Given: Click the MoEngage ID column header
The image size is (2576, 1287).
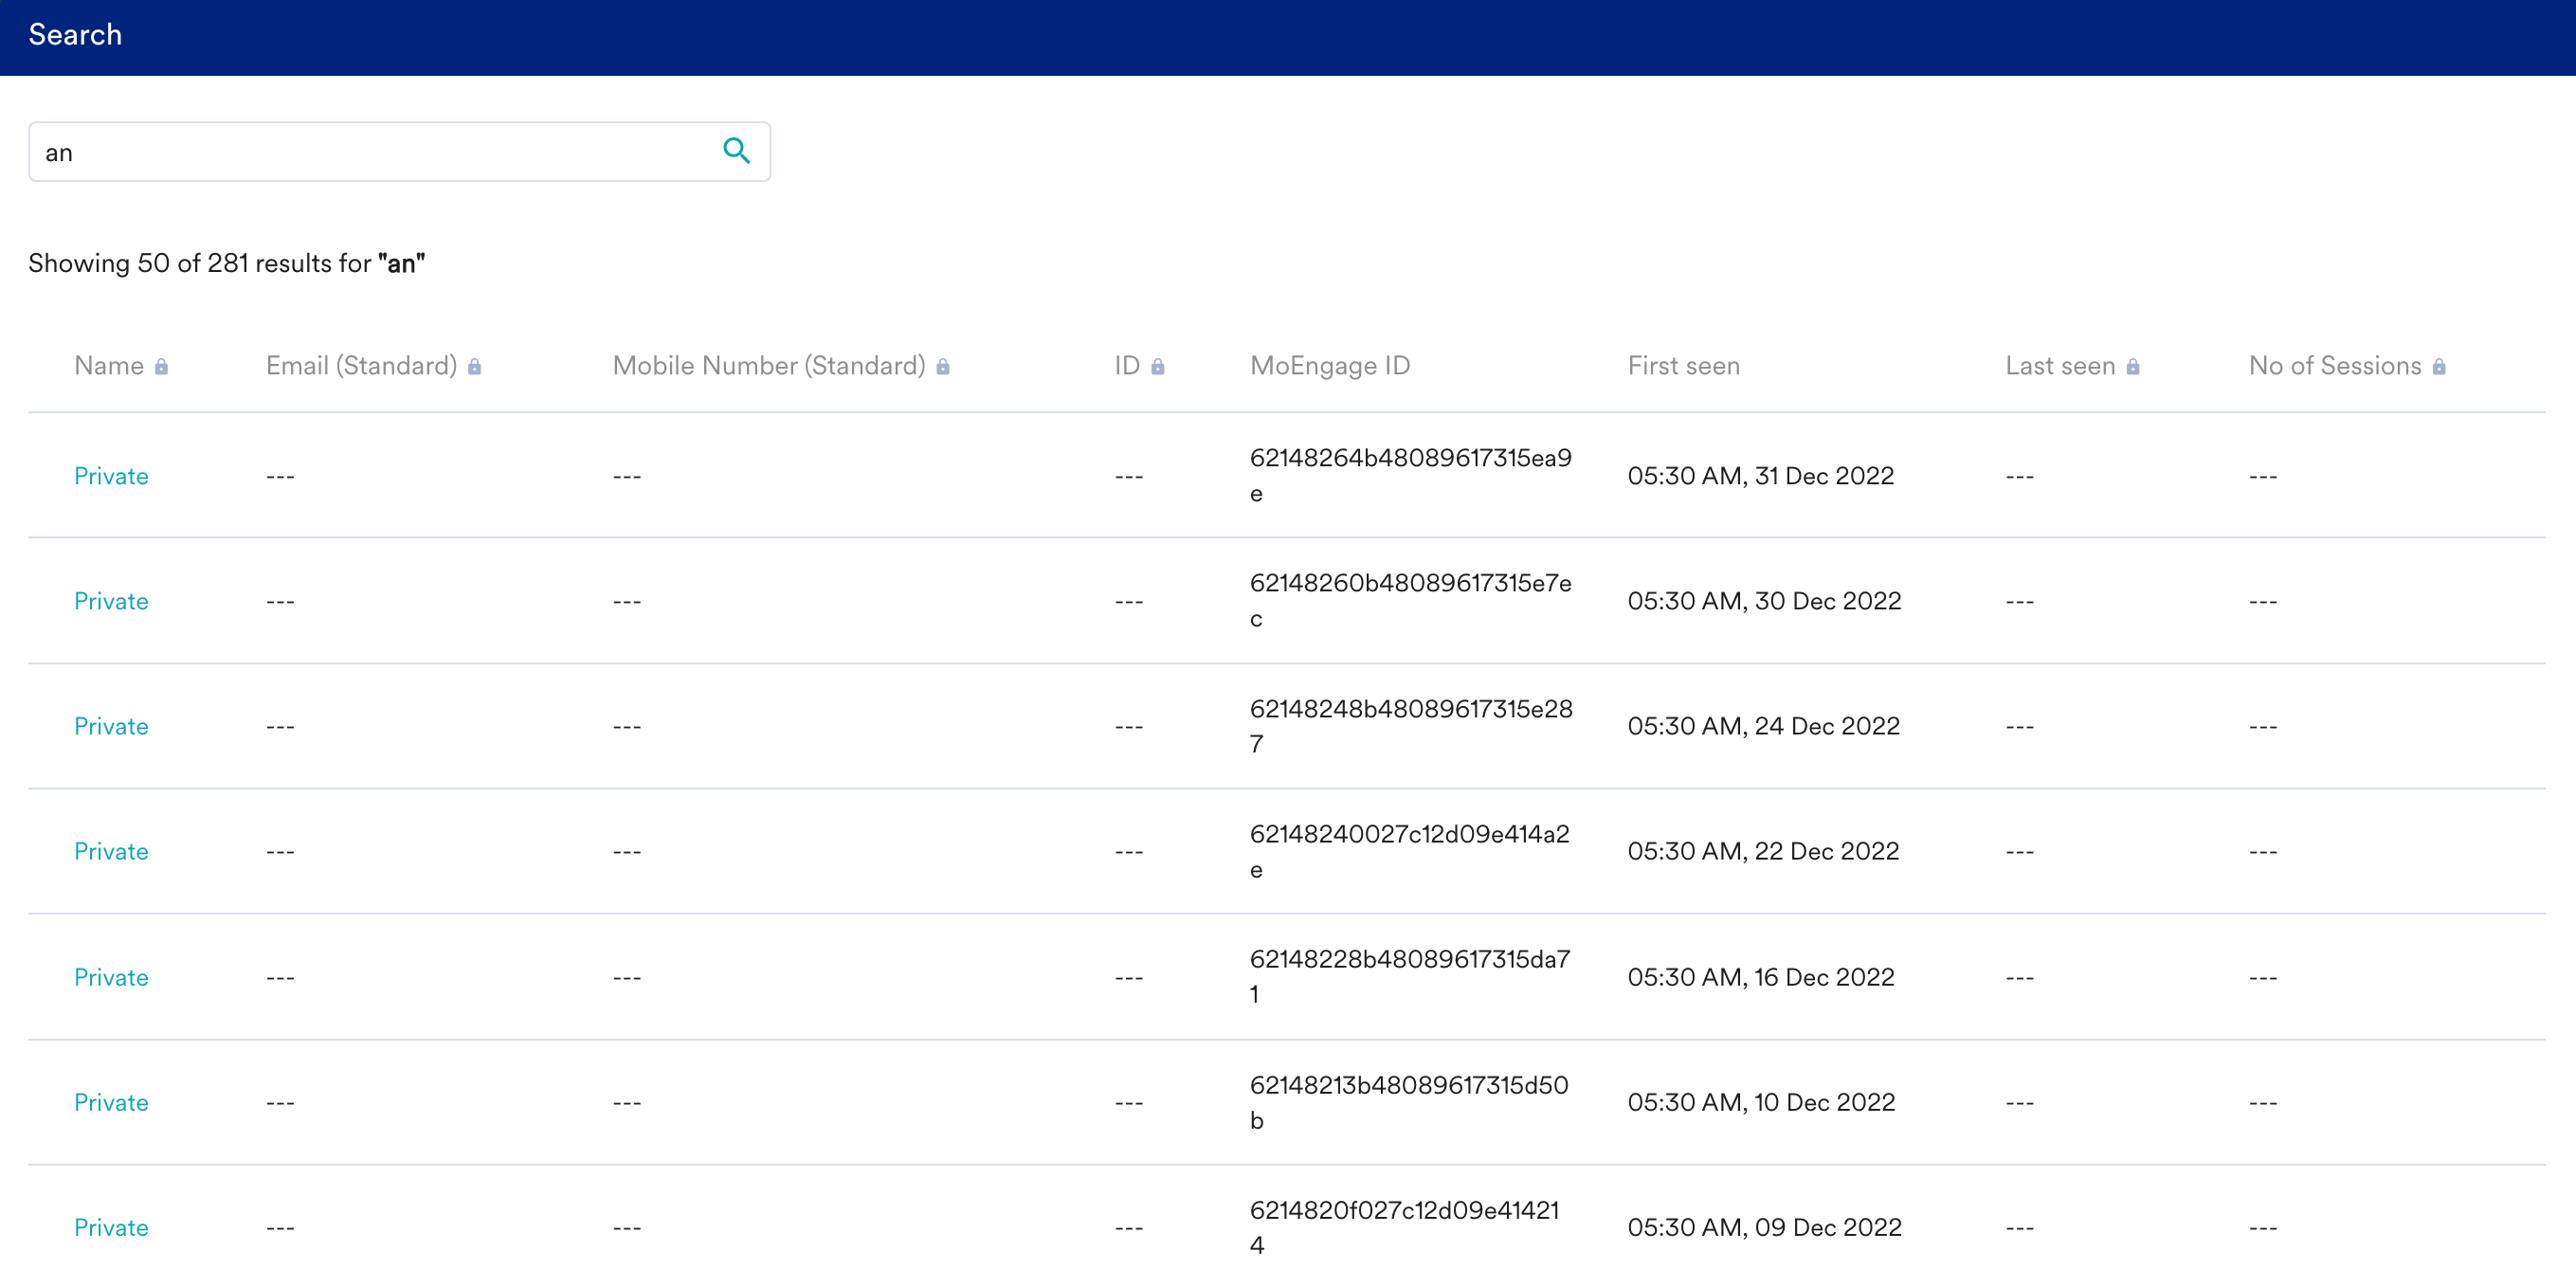Looking at the screenshot, I should [x=1329, y=366].
